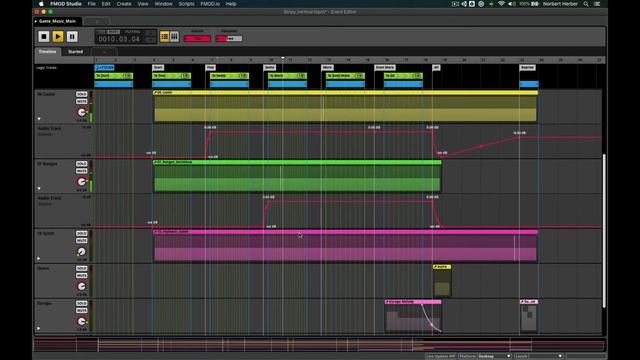The height and width of the screenshot is (360, 640).
Task: Click the 0010.03.04 time display
Action: [119, 39]
